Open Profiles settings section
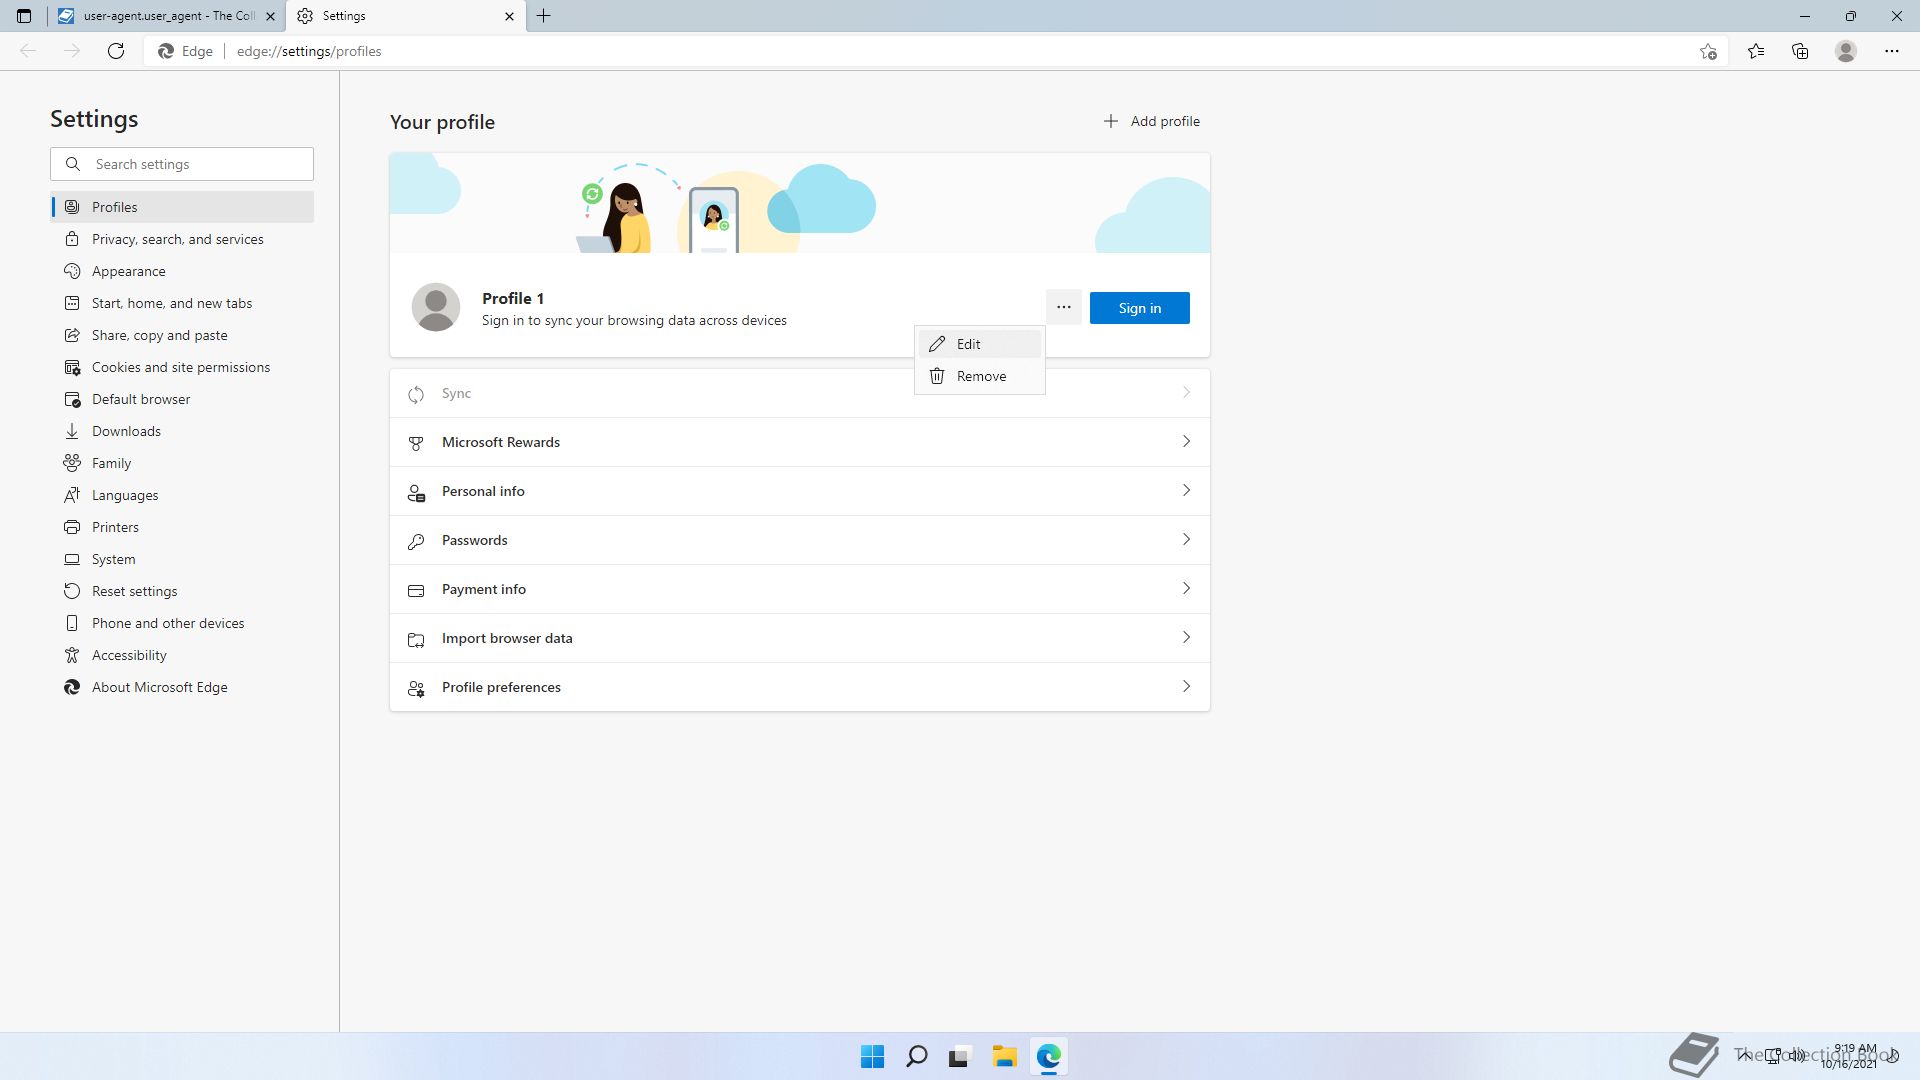 point(182,207)
